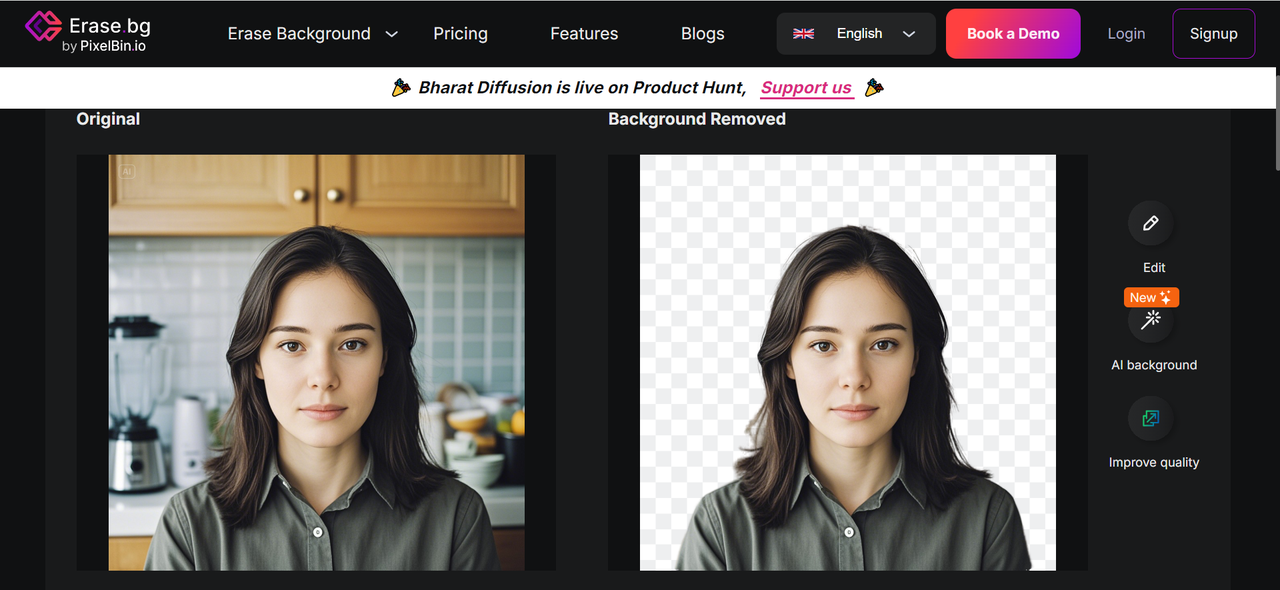The width and height of the screenshot is (1280, 590).
Task: Click the Signup button
Action: tap(1213, 34)
